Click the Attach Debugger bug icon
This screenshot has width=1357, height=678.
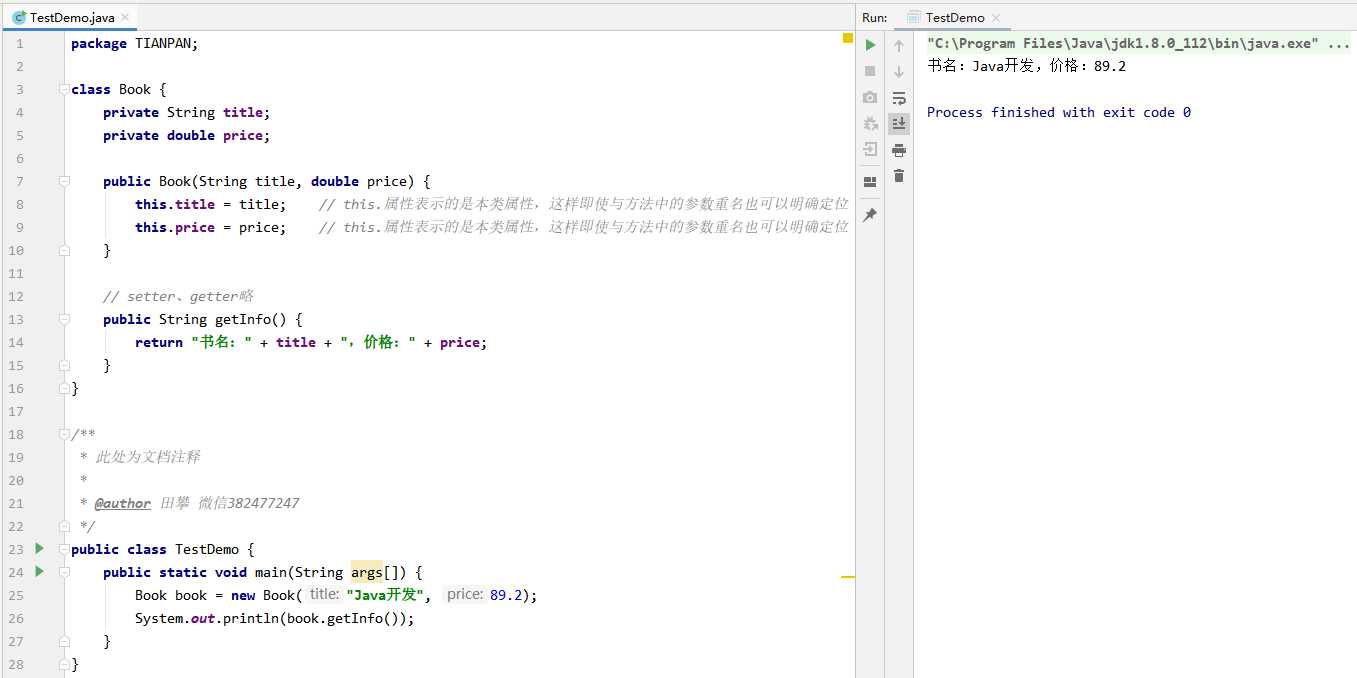pyautogui.click(x=870, y=123)
